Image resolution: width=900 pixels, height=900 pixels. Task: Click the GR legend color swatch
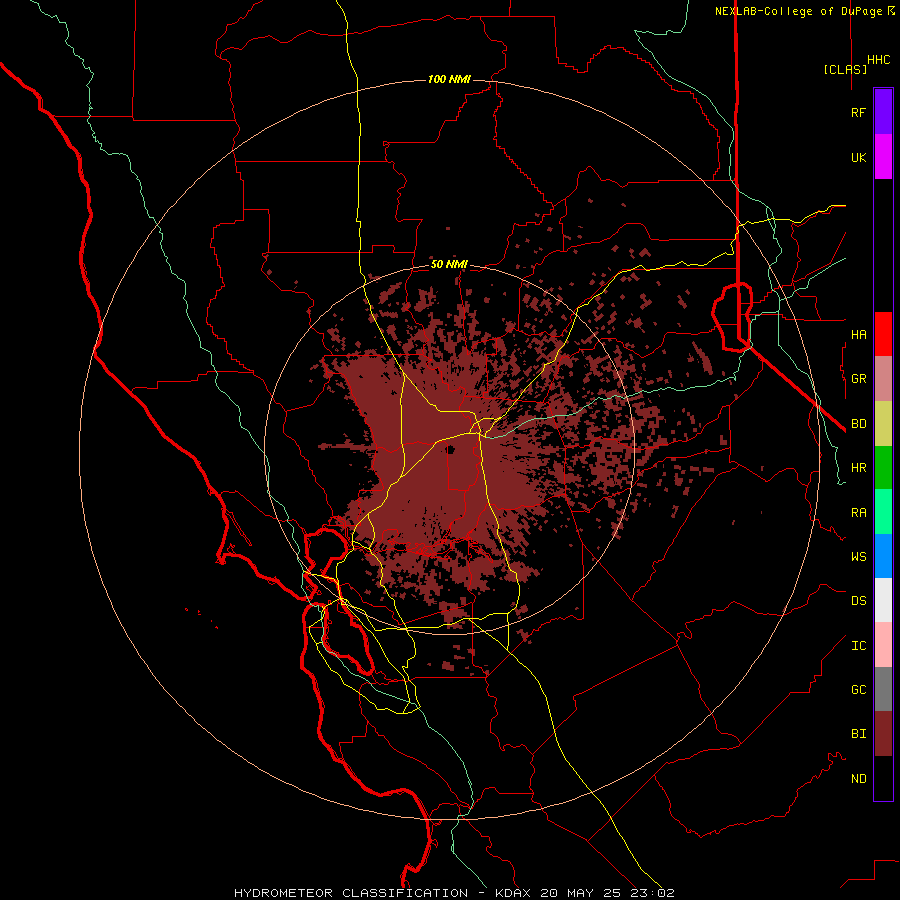coord(883,378)
